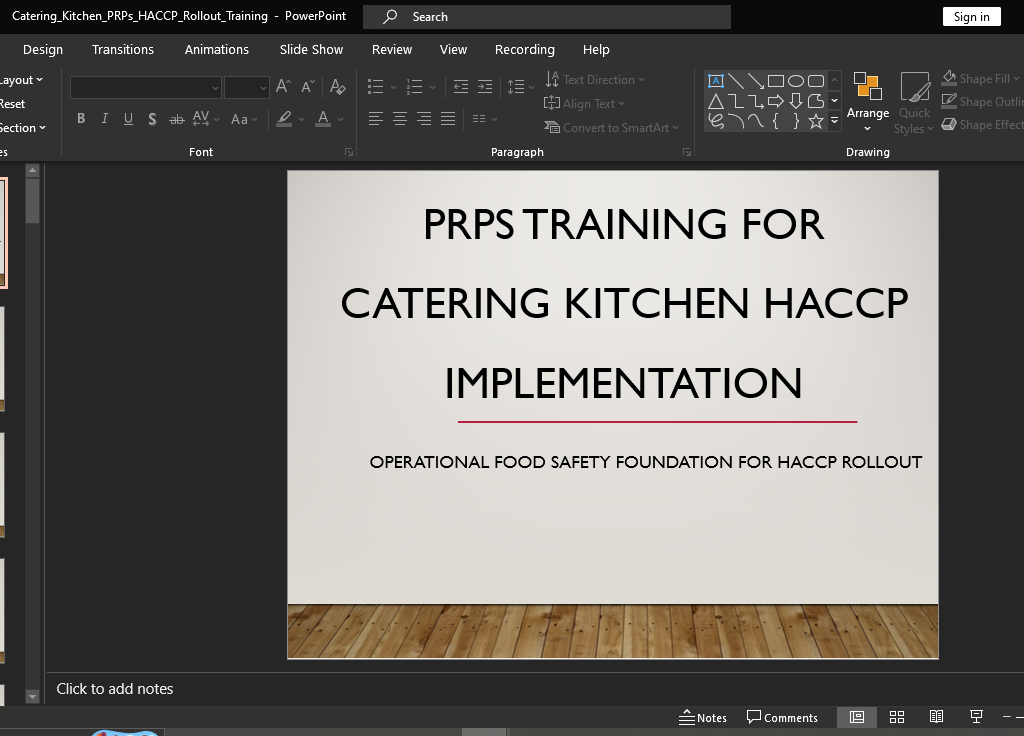This screenshot has width=1024, height=736.
Task: Toggle Underline formatting
Action: coord(128,119)
